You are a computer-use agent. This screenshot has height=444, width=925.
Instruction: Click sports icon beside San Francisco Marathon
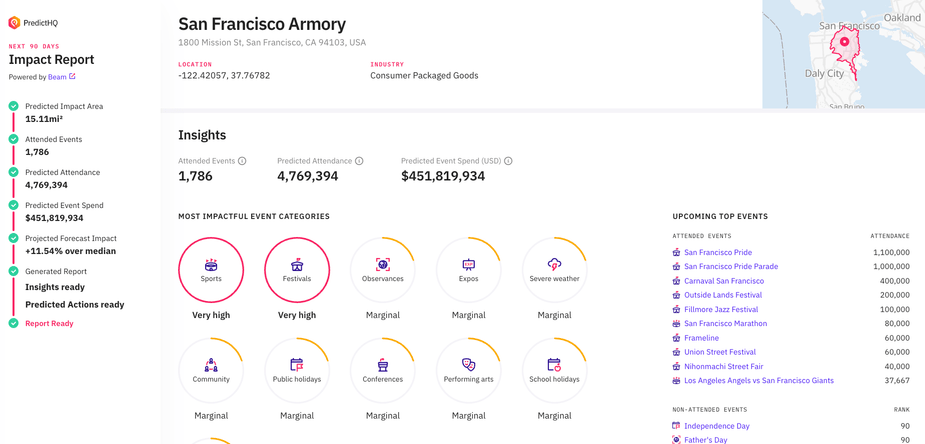click(x=677, y=324)
